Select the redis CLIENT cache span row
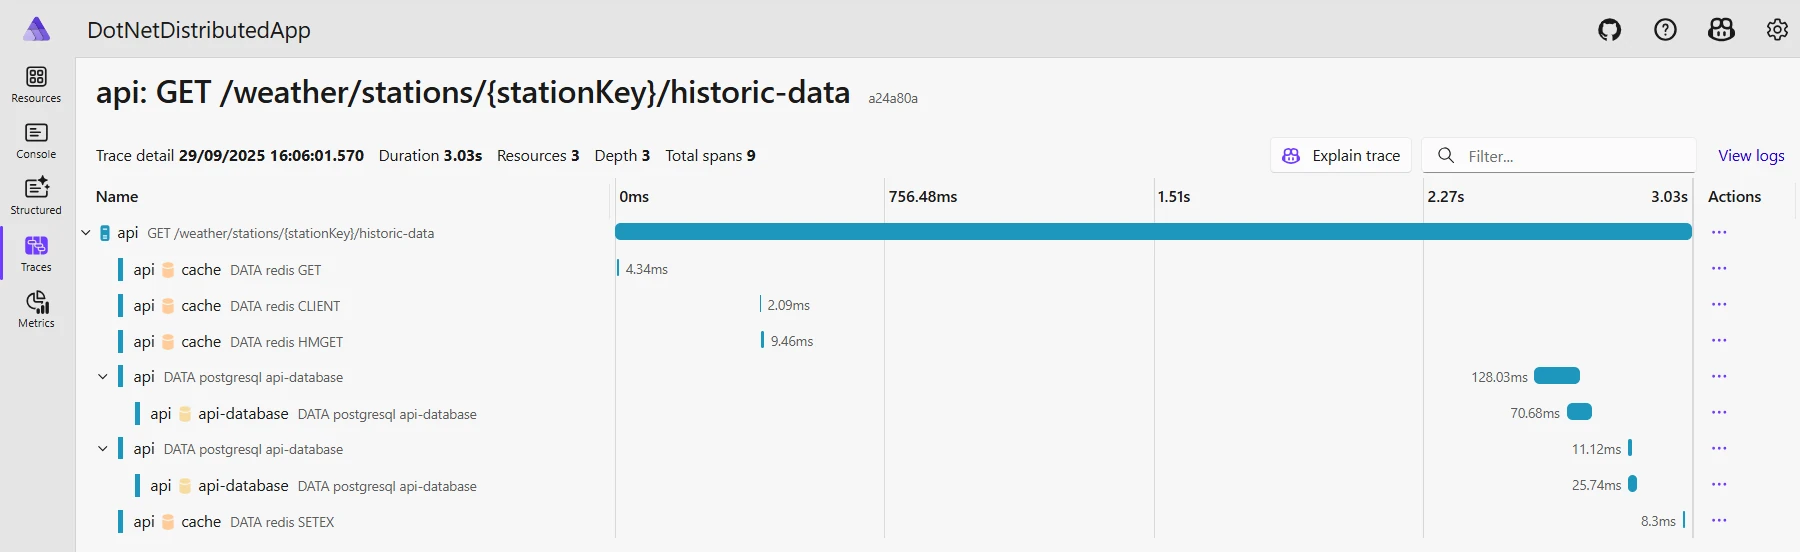This screenshot has height=552, width=1800. click(x=285, y=306)
